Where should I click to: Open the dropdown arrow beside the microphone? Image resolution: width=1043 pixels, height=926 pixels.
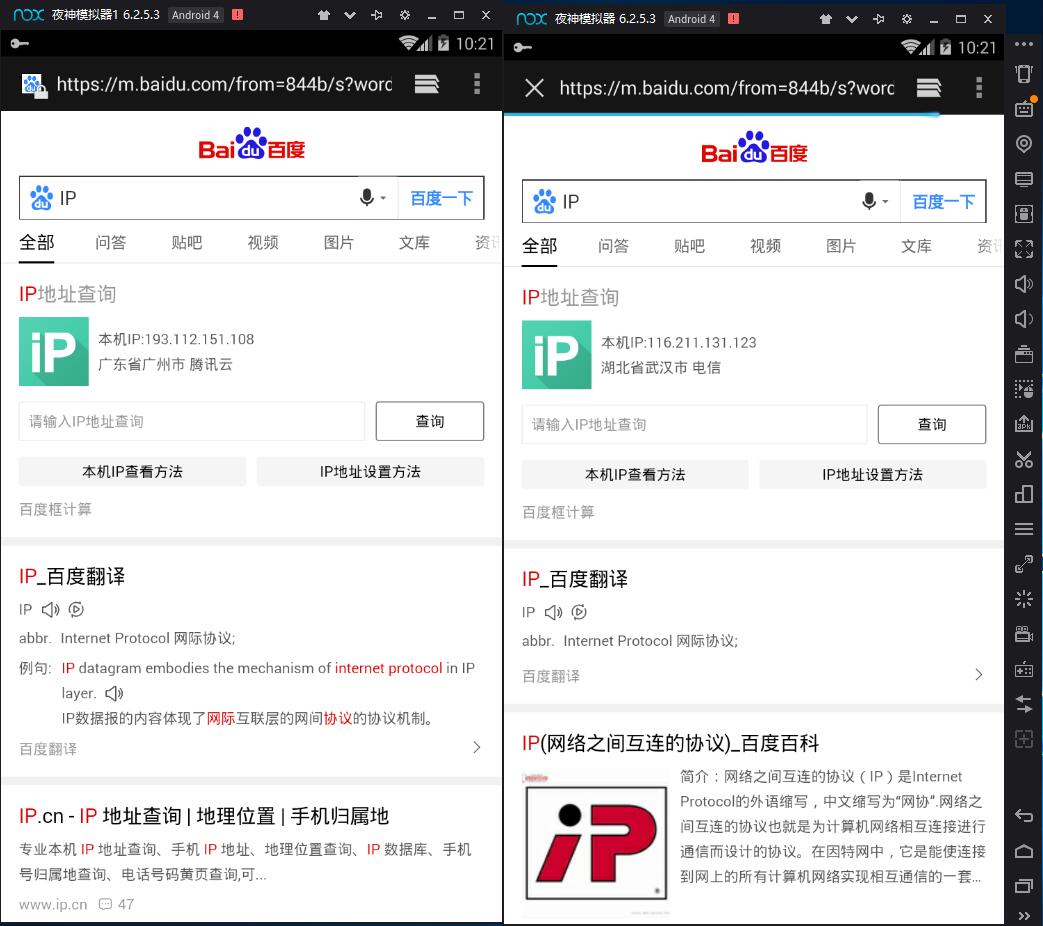tap(384, 197)
